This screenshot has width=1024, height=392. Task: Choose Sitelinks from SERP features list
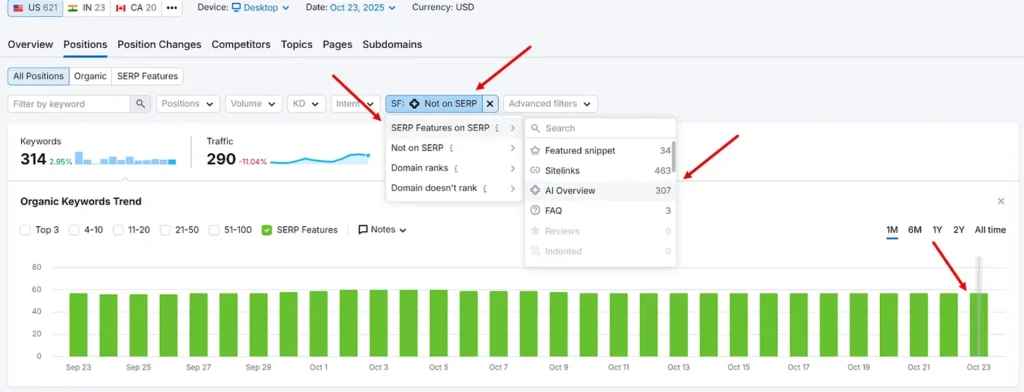[600, 171]
